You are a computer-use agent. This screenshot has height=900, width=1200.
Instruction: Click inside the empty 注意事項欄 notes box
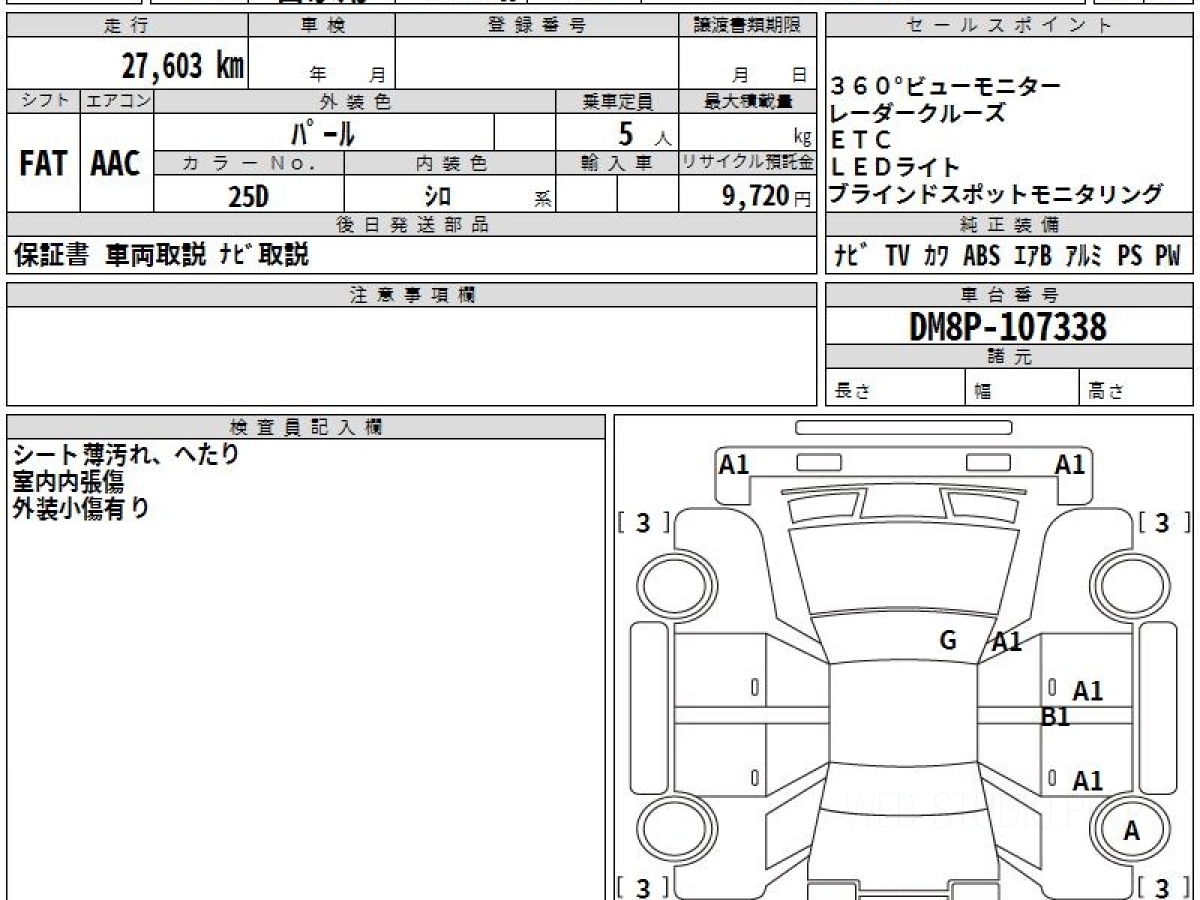pos(412,355)
